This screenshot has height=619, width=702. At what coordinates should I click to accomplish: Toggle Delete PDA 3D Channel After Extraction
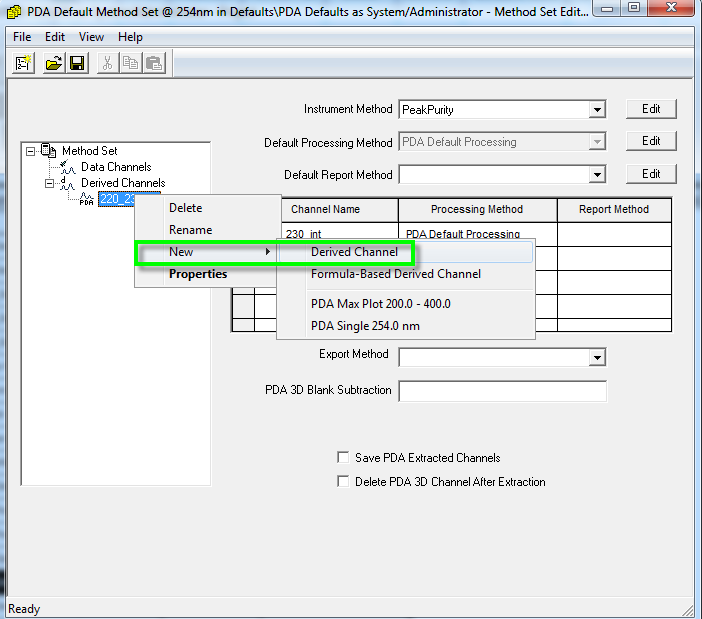click(344, 482)
